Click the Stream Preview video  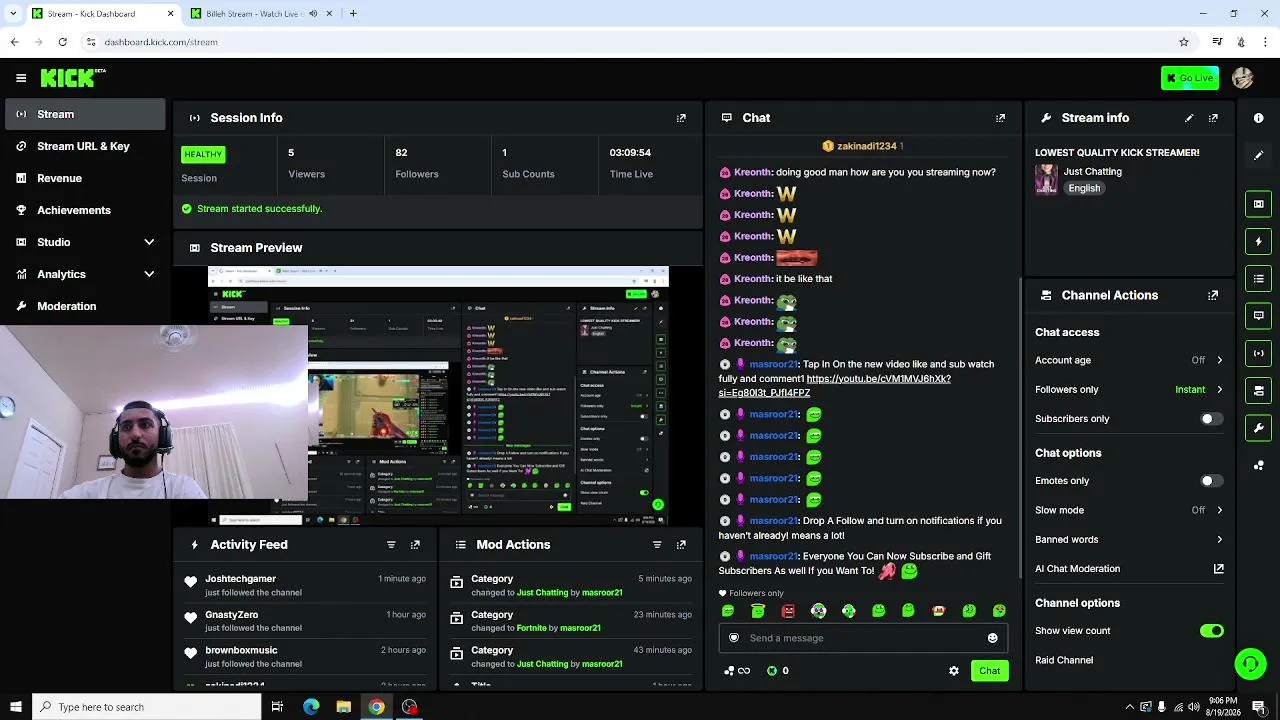click(x=438, y=395)
